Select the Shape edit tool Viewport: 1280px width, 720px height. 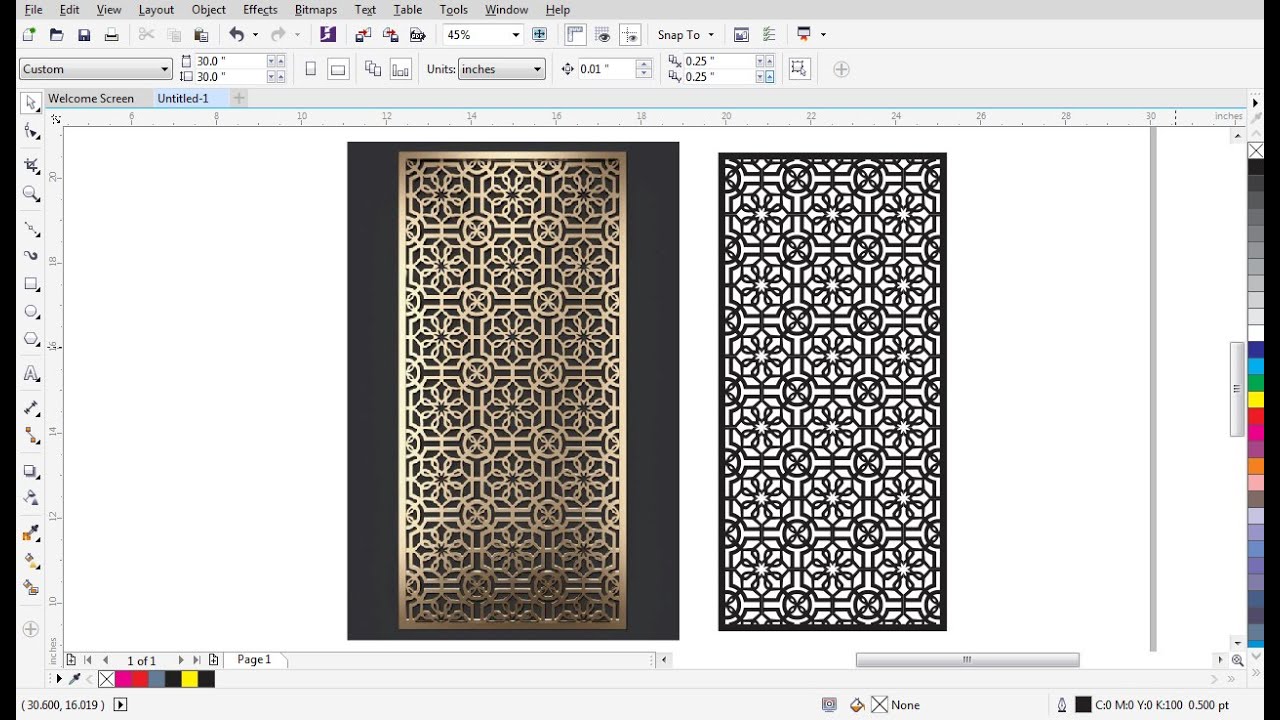(x=31, y=131)
